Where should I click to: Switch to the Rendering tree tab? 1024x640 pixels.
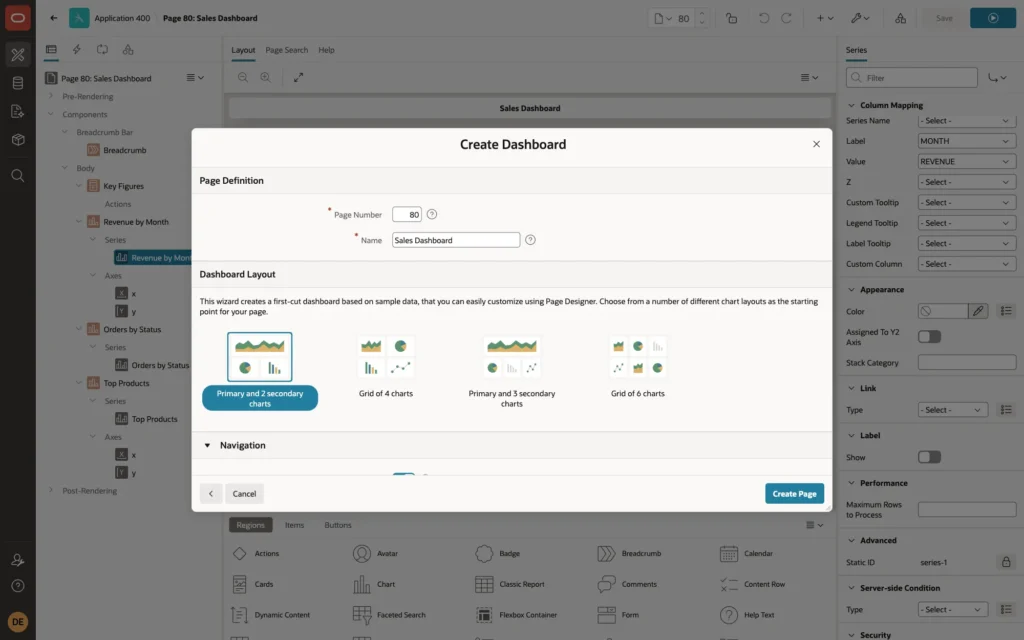pos(51,50)
